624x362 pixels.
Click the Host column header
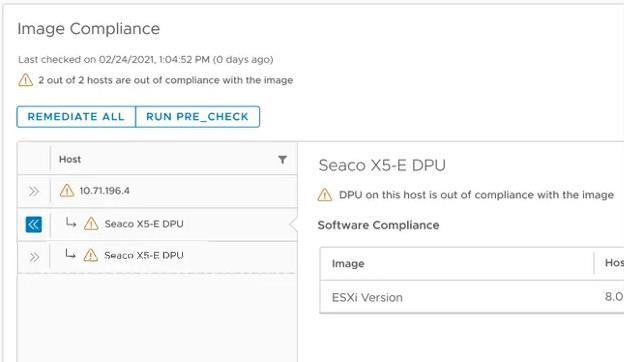pyautogui.click(x=70, y=159)
